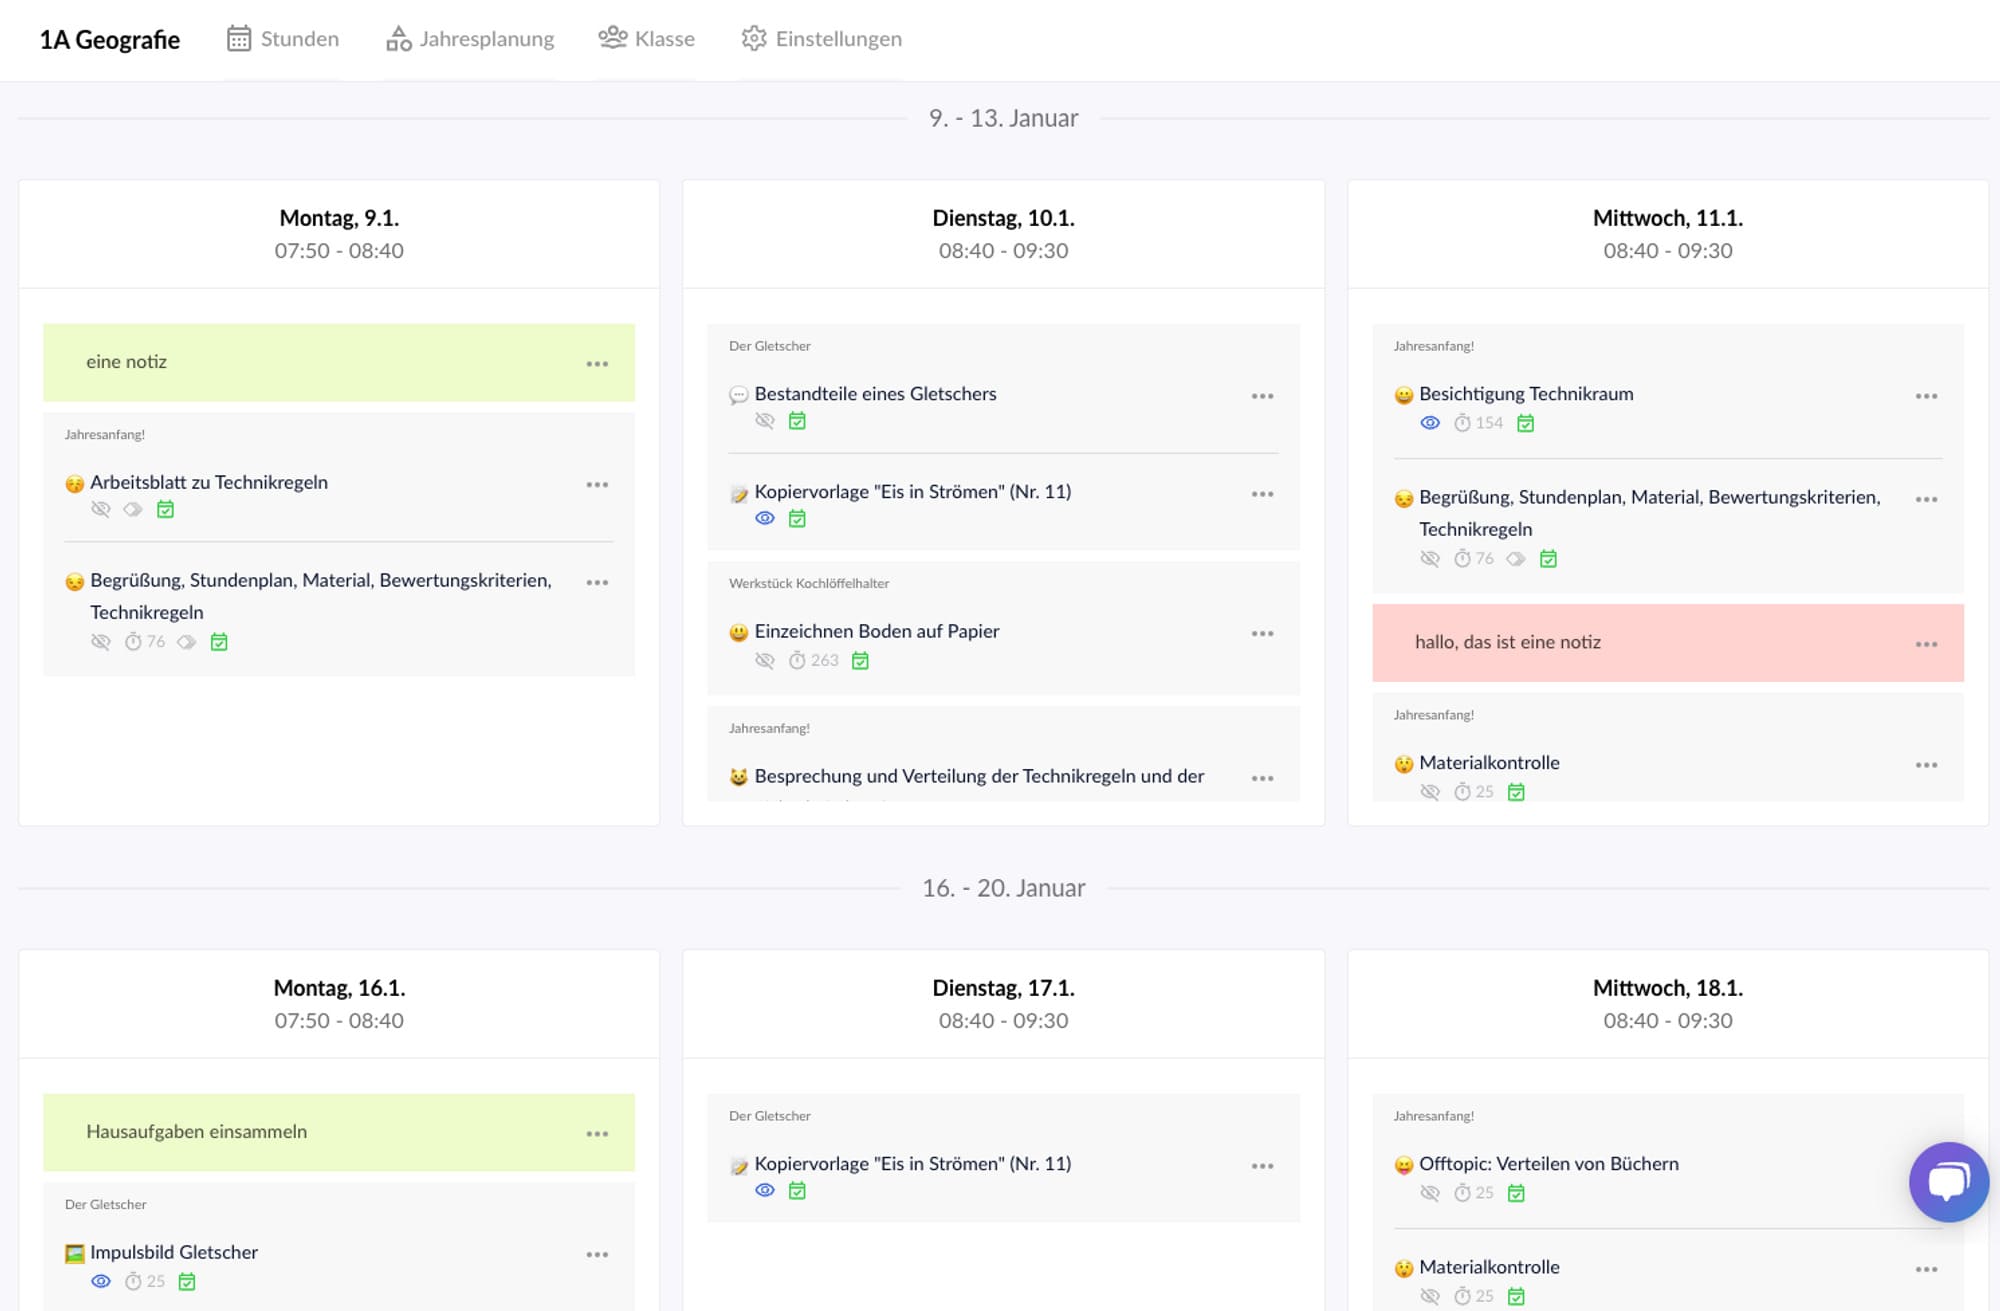The width and height of the screenshot is (2000, 1311).
Task: Click timer icon under Offtopic: Verteilen von Büchern
Action: click(1462, 1193)
